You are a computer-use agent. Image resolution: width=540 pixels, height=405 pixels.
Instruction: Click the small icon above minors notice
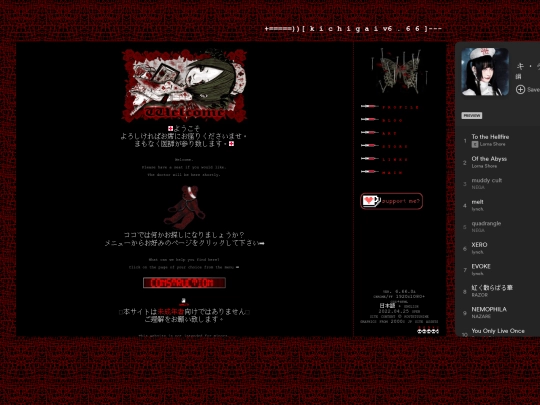click(184, 301)
